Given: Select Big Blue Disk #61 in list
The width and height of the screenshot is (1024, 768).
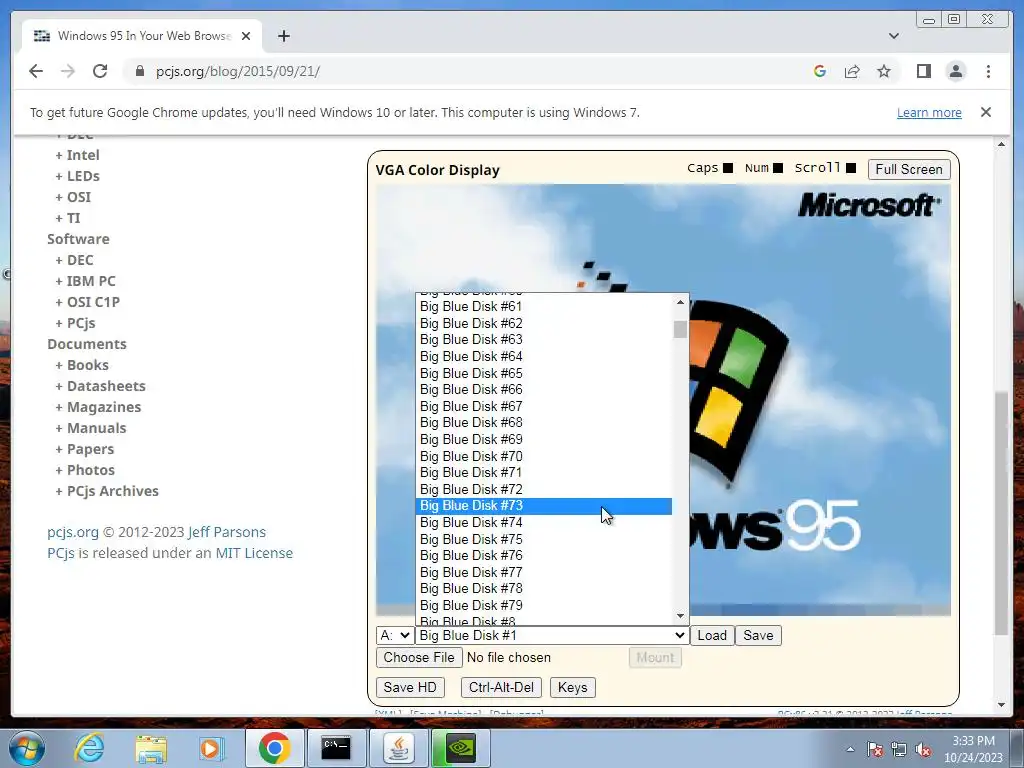Looking at the screenshot, I should pyautogui.click(x=543, y=306).
